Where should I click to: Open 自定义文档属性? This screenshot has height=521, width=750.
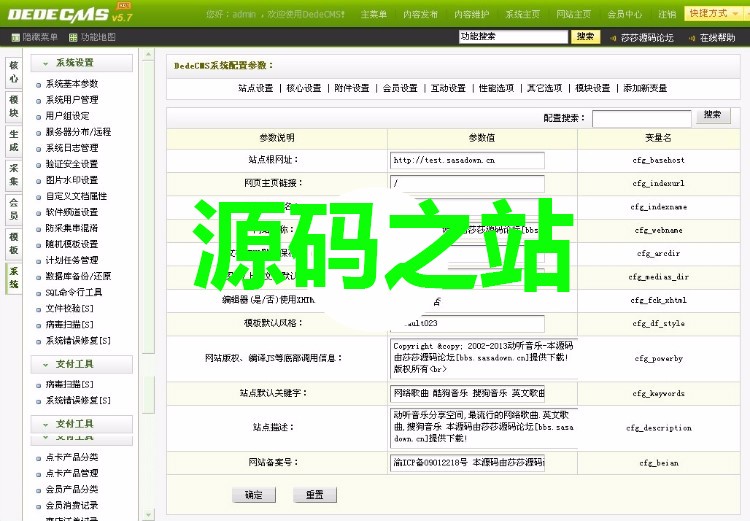[x=77, y=196]
